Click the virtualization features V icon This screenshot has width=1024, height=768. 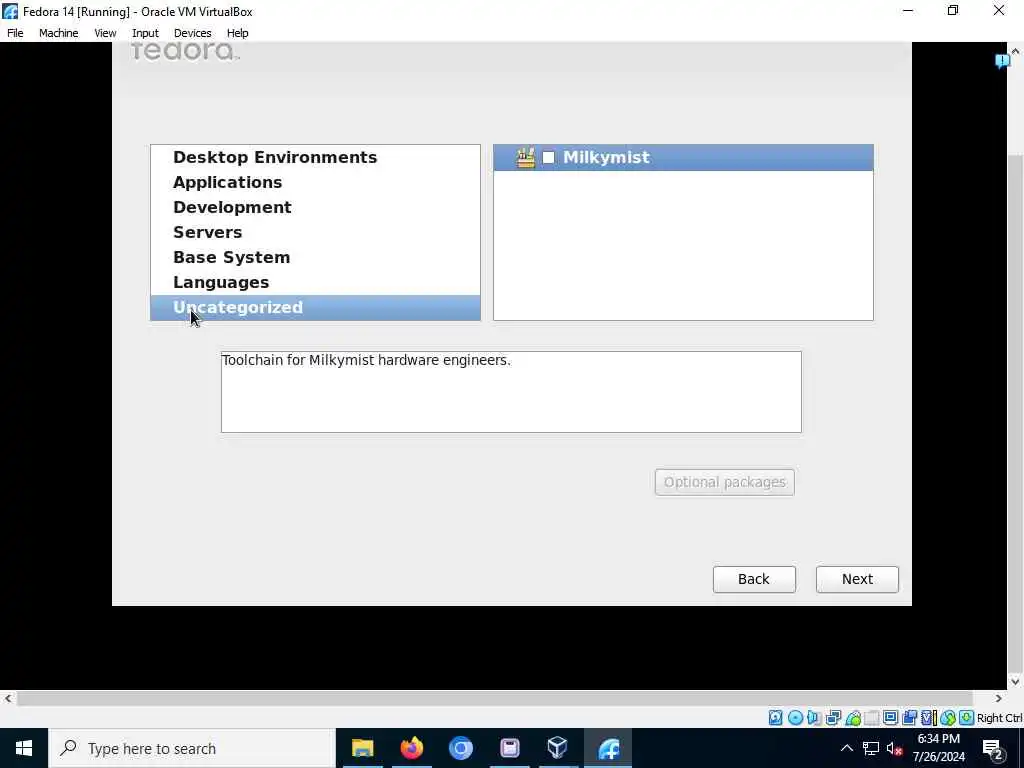928,718
